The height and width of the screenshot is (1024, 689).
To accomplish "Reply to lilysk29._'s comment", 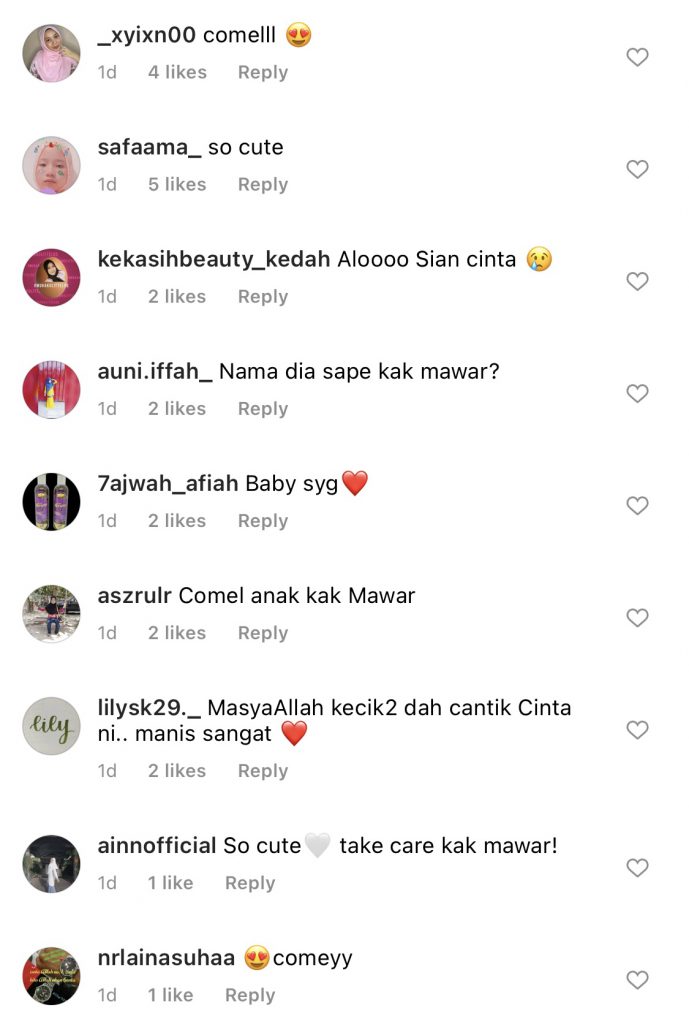I will point(263,771).
